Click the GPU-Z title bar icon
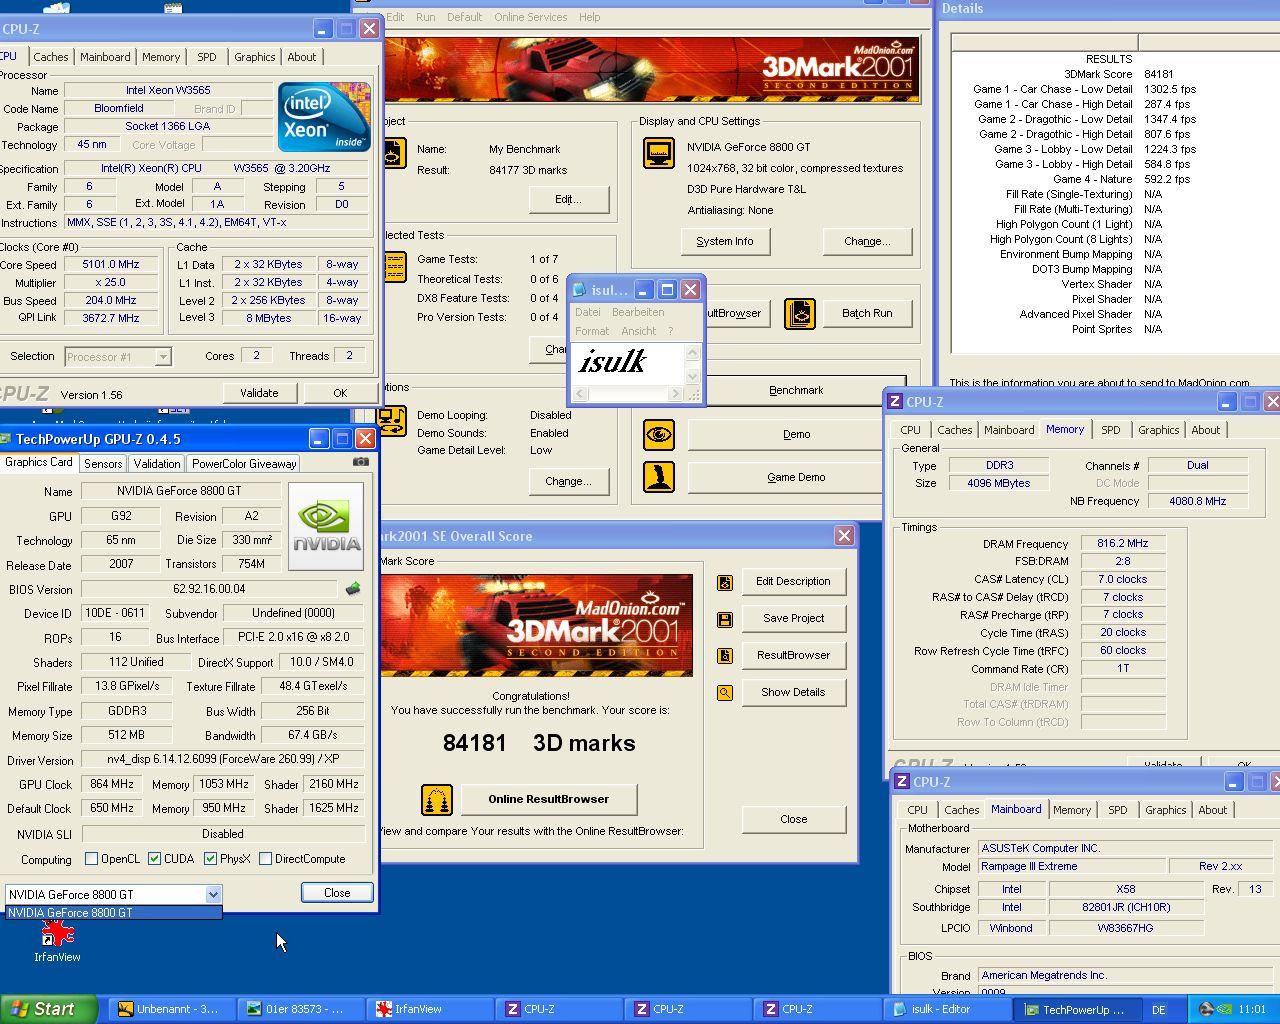The height and width of the screenshot is (1024, 1280). [x=5, y=439]
